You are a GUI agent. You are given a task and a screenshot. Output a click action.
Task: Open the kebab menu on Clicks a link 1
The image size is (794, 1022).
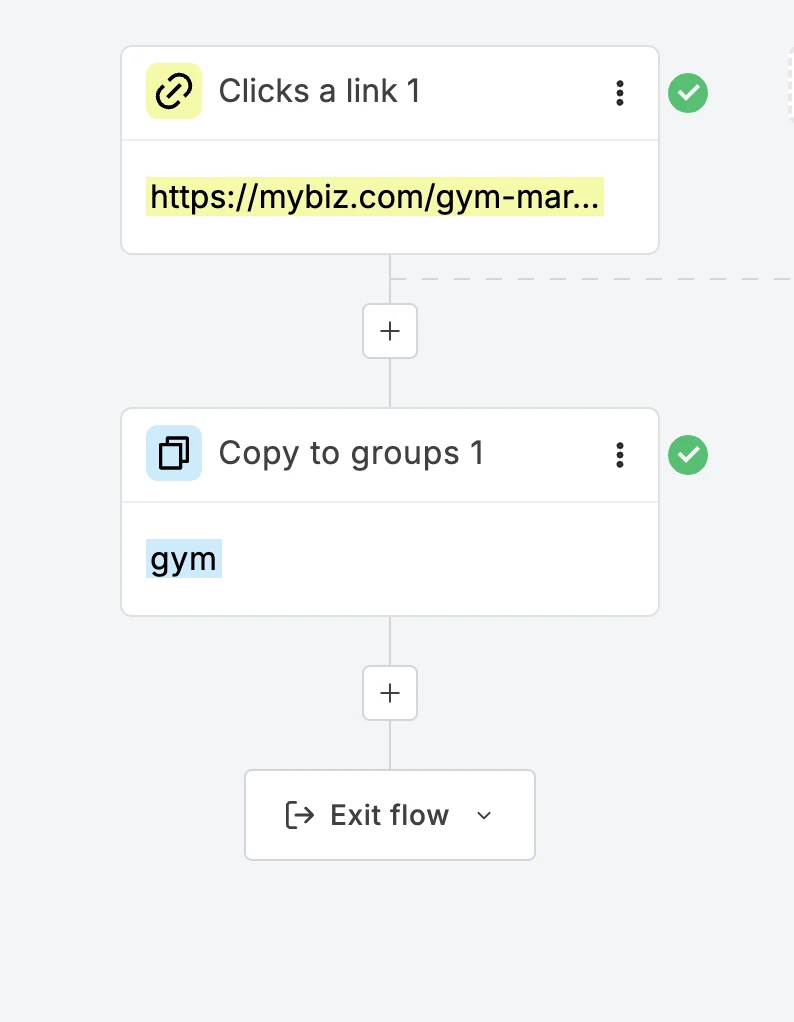620,92
